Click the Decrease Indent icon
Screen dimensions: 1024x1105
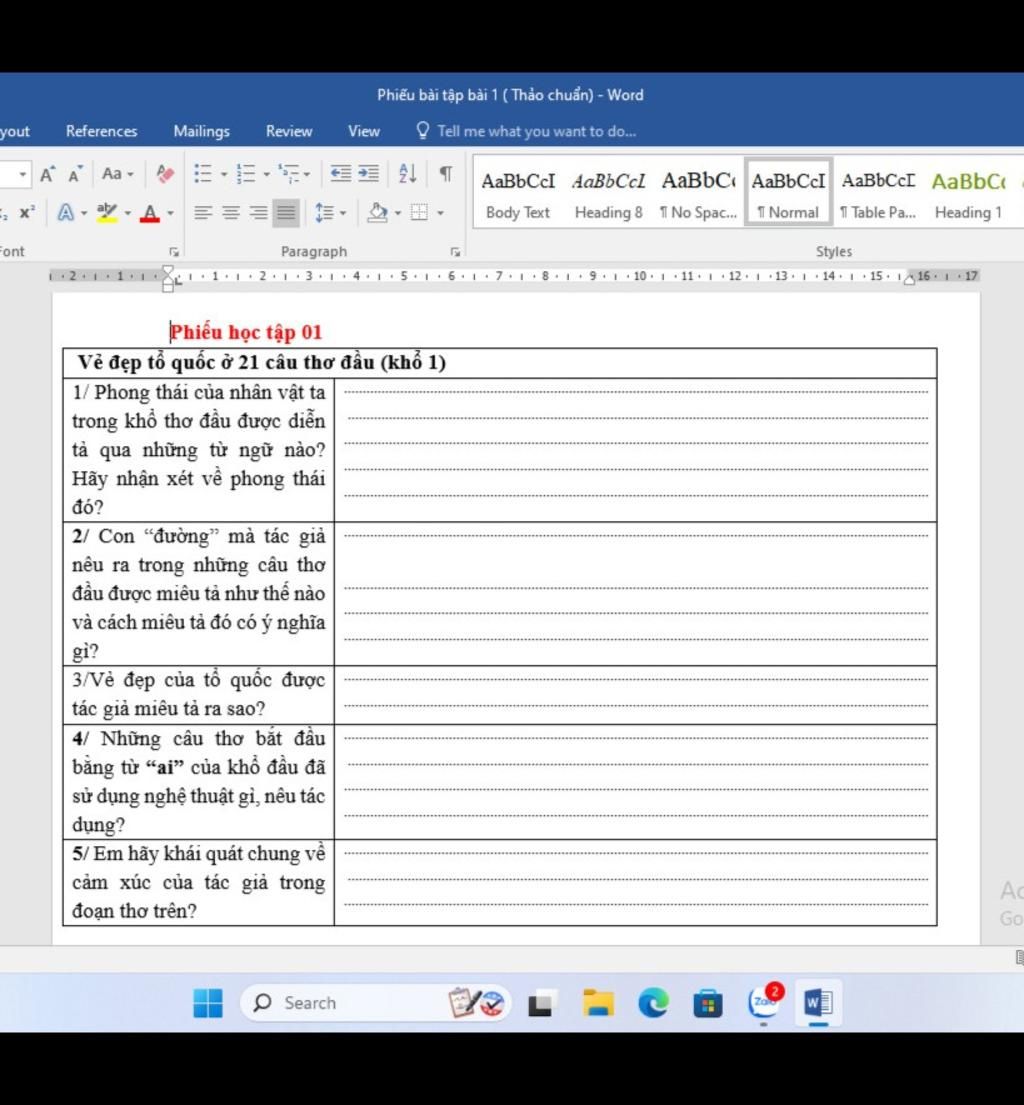[341, 174]
